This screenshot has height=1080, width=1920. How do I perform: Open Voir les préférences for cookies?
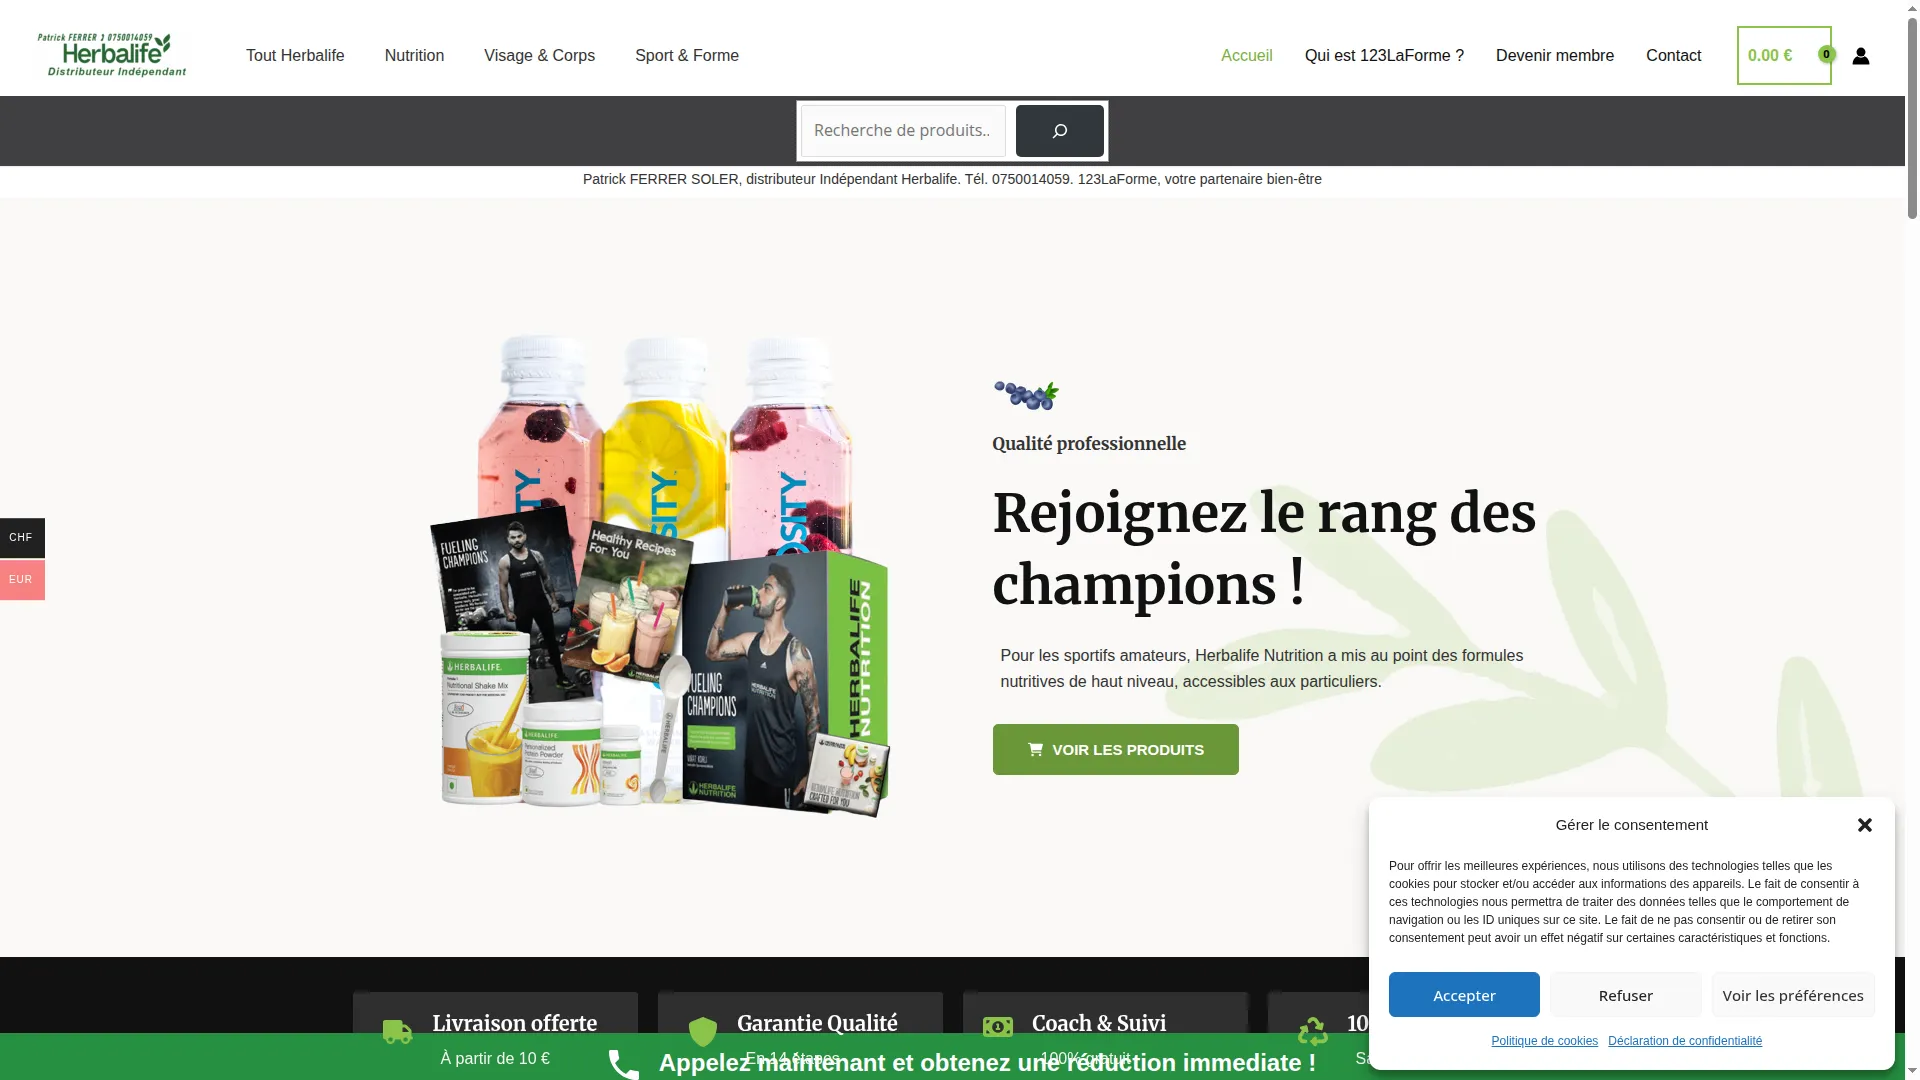tap(1792, 995)
